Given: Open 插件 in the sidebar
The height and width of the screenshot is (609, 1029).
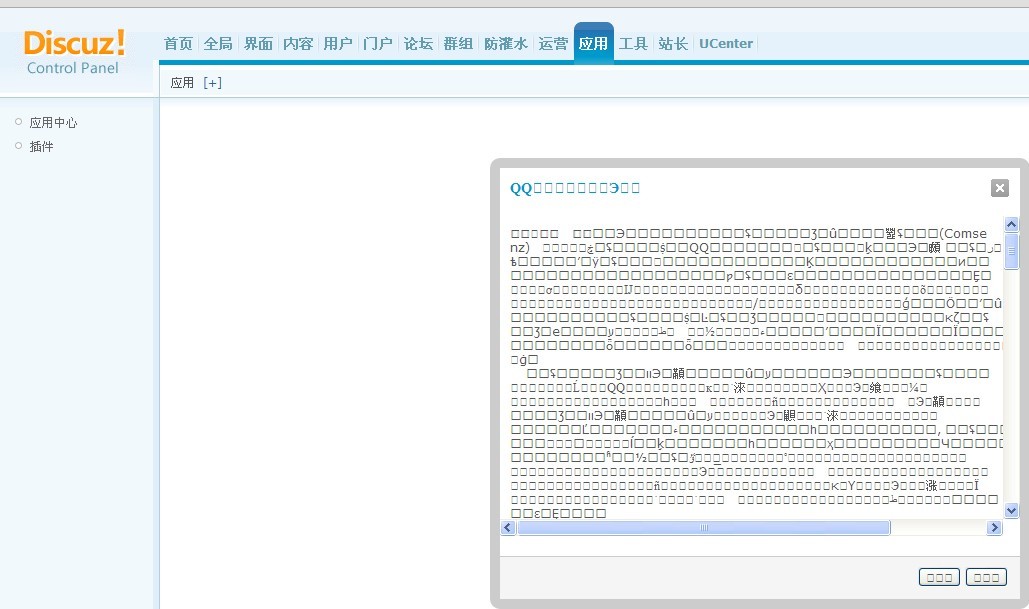Looking at the screenshot, I should (41, 146).
